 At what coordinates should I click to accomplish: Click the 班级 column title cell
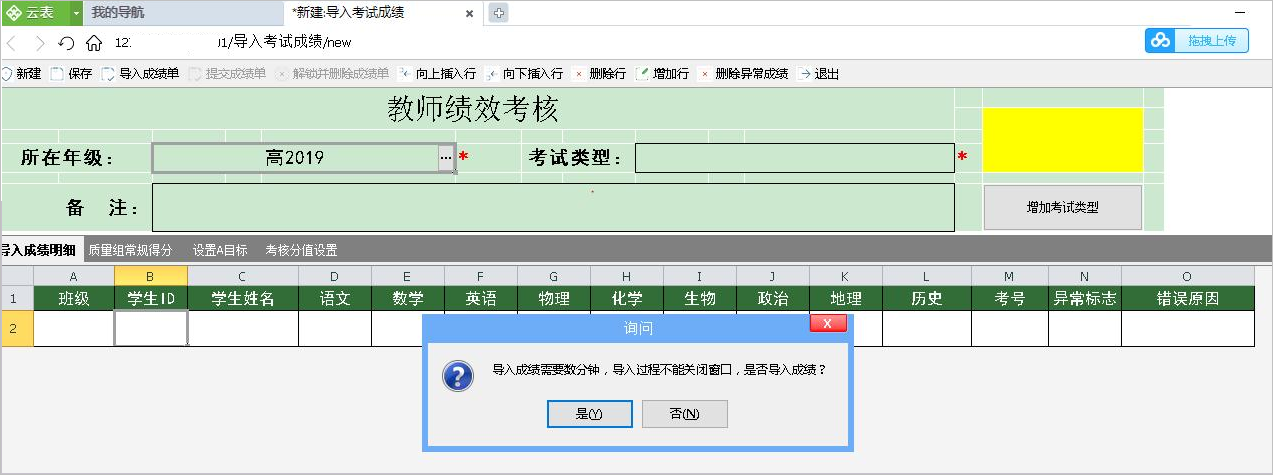[x=74, y=298]
